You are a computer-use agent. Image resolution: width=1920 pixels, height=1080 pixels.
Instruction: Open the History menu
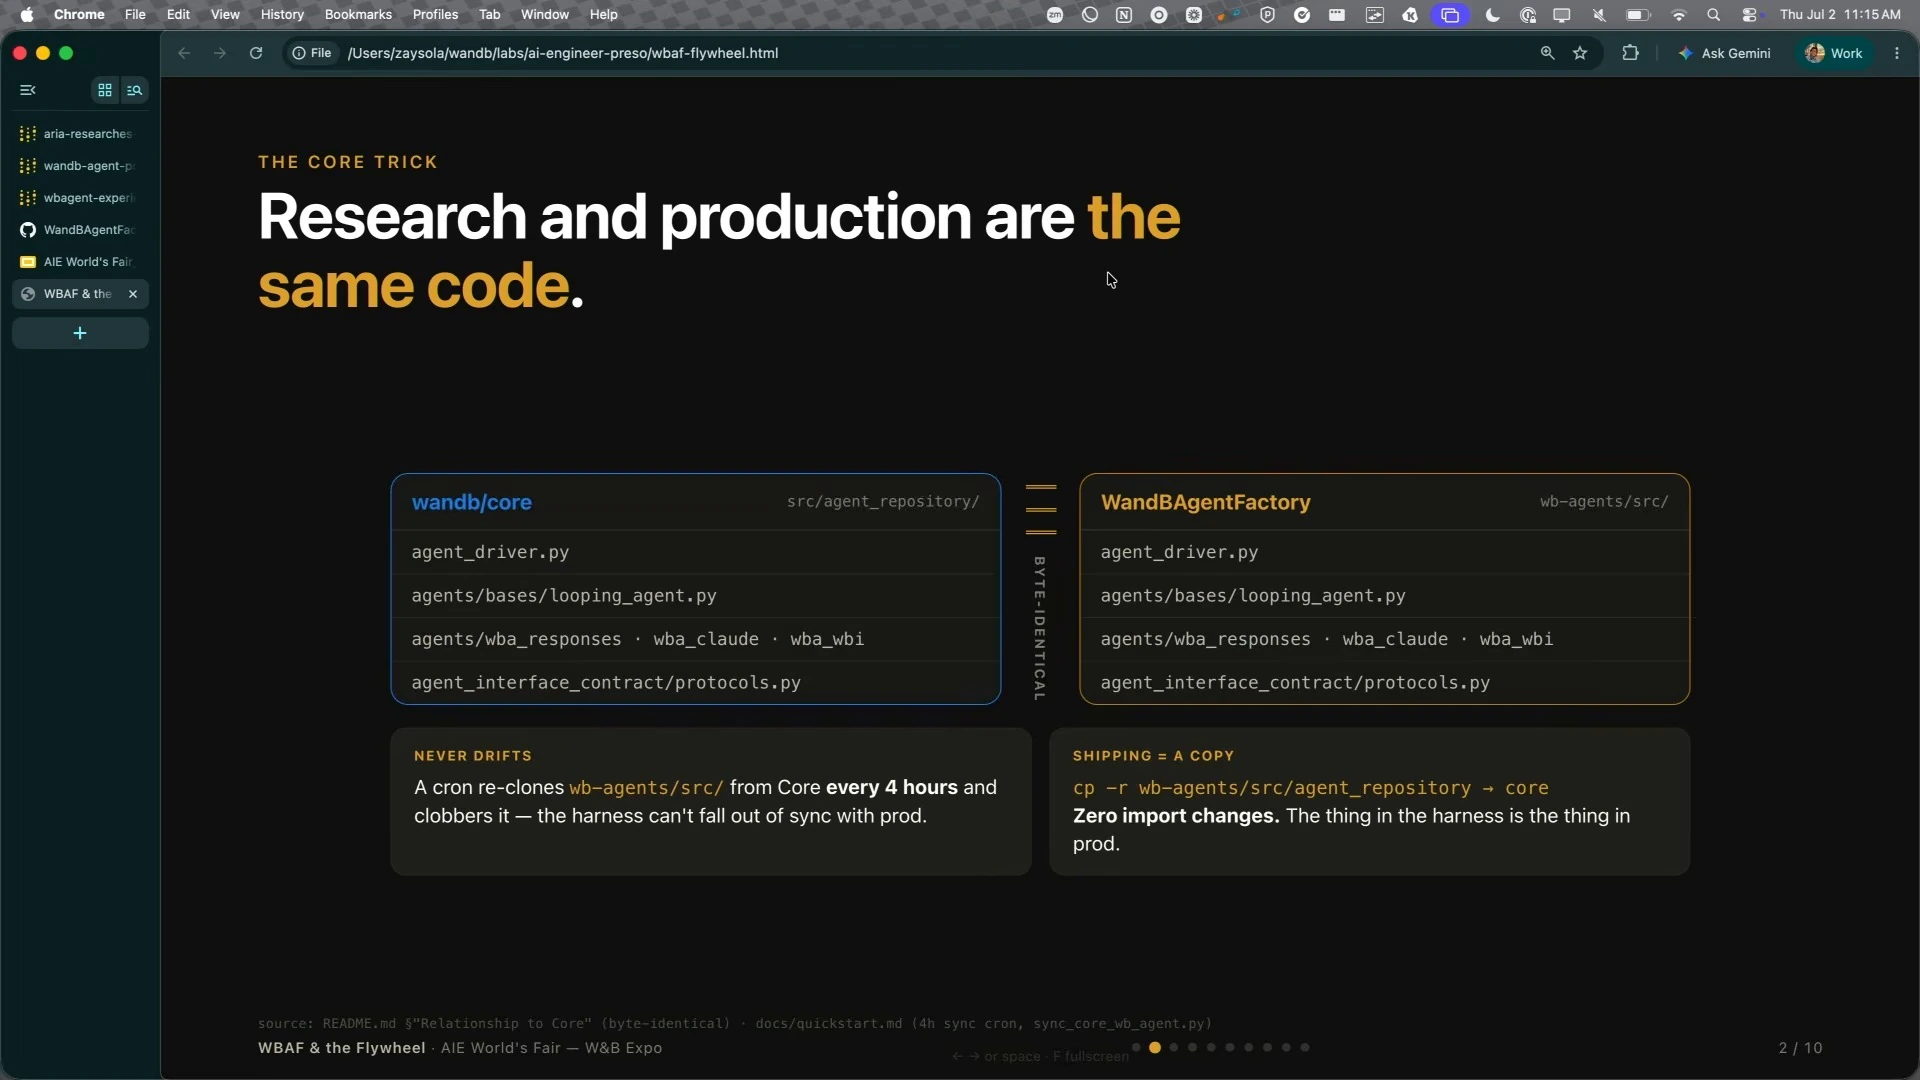pos(282,14)
